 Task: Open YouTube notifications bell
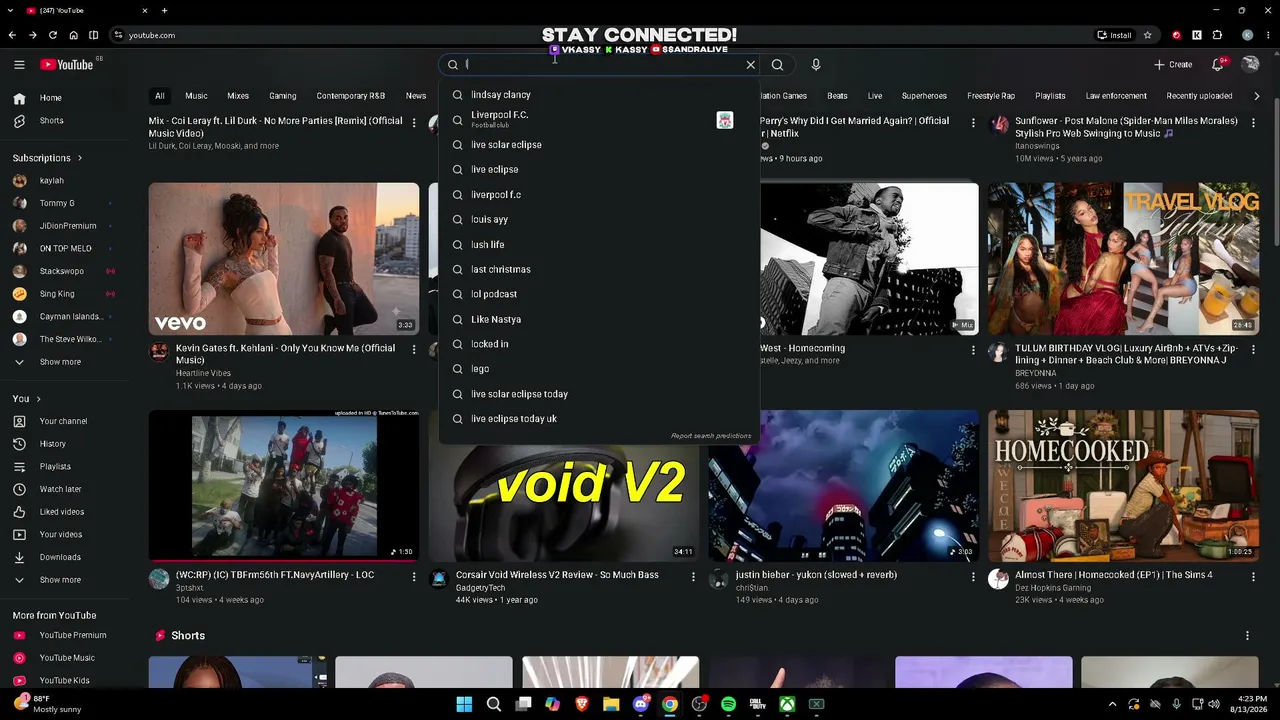1218,65
